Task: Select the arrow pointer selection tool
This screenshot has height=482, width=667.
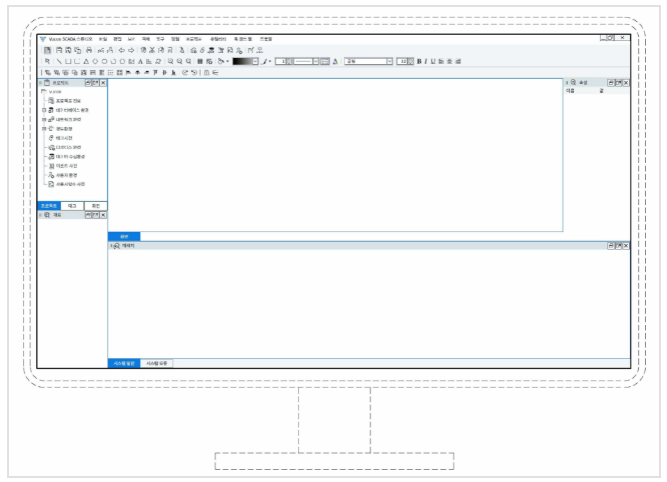Action: 45,61
